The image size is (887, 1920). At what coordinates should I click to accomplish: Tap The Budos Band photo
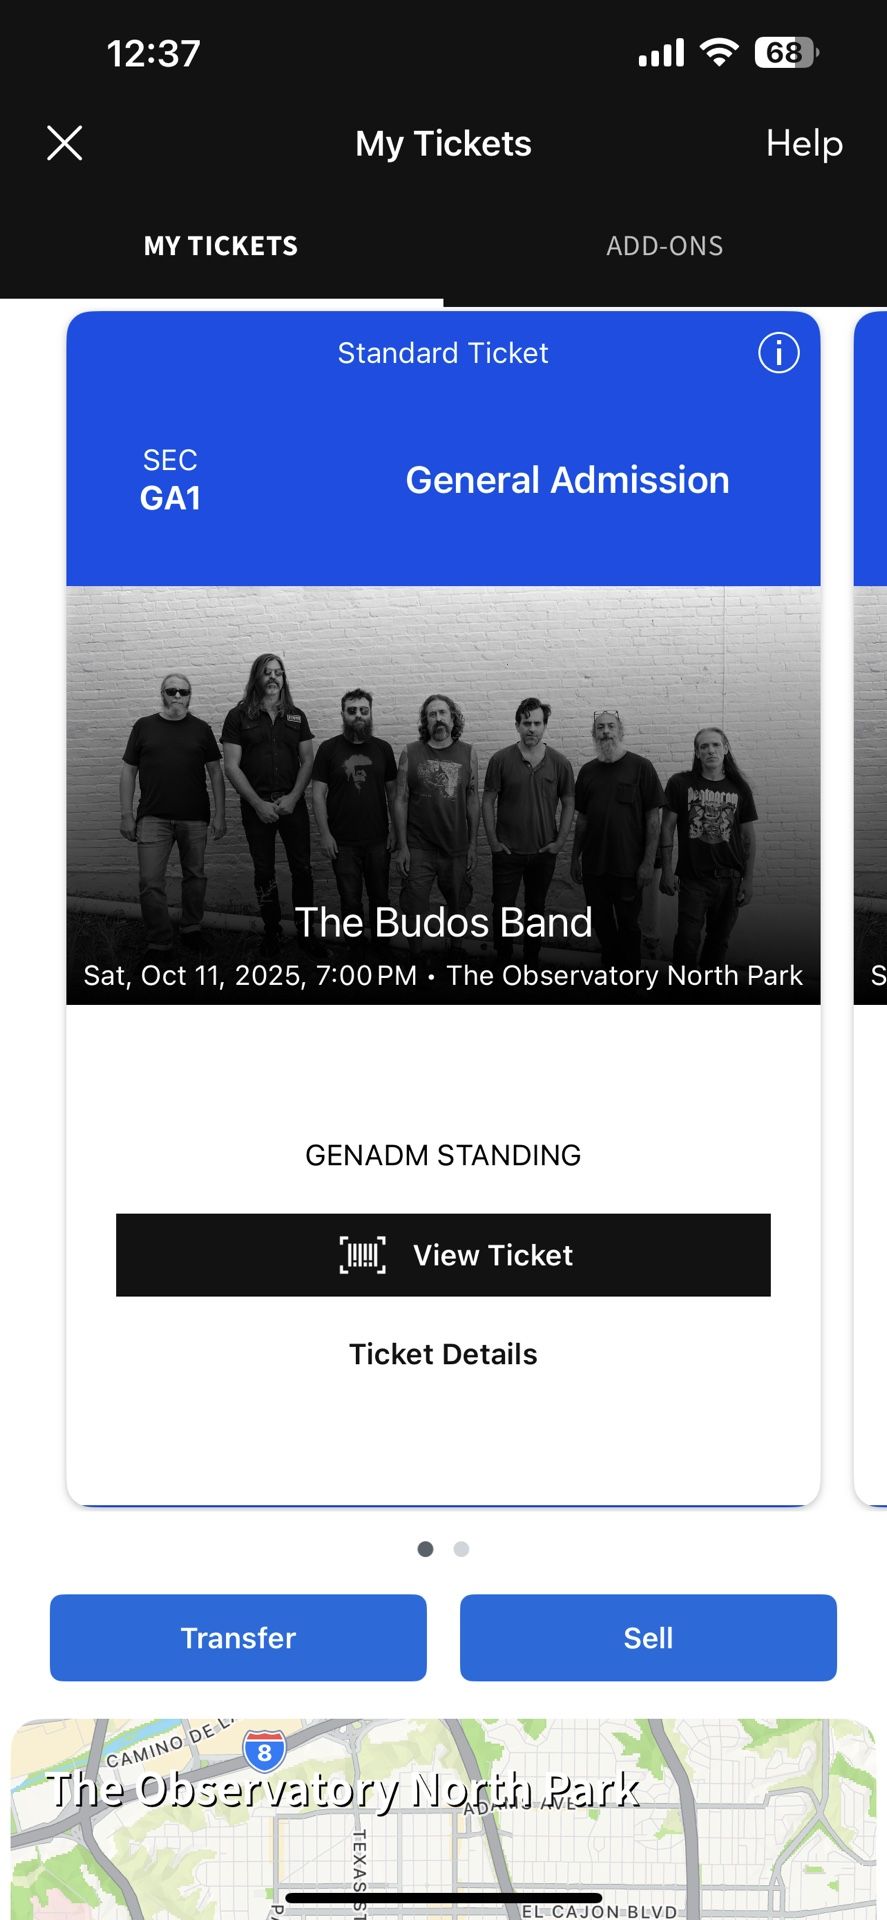click(x=443, y=795)
